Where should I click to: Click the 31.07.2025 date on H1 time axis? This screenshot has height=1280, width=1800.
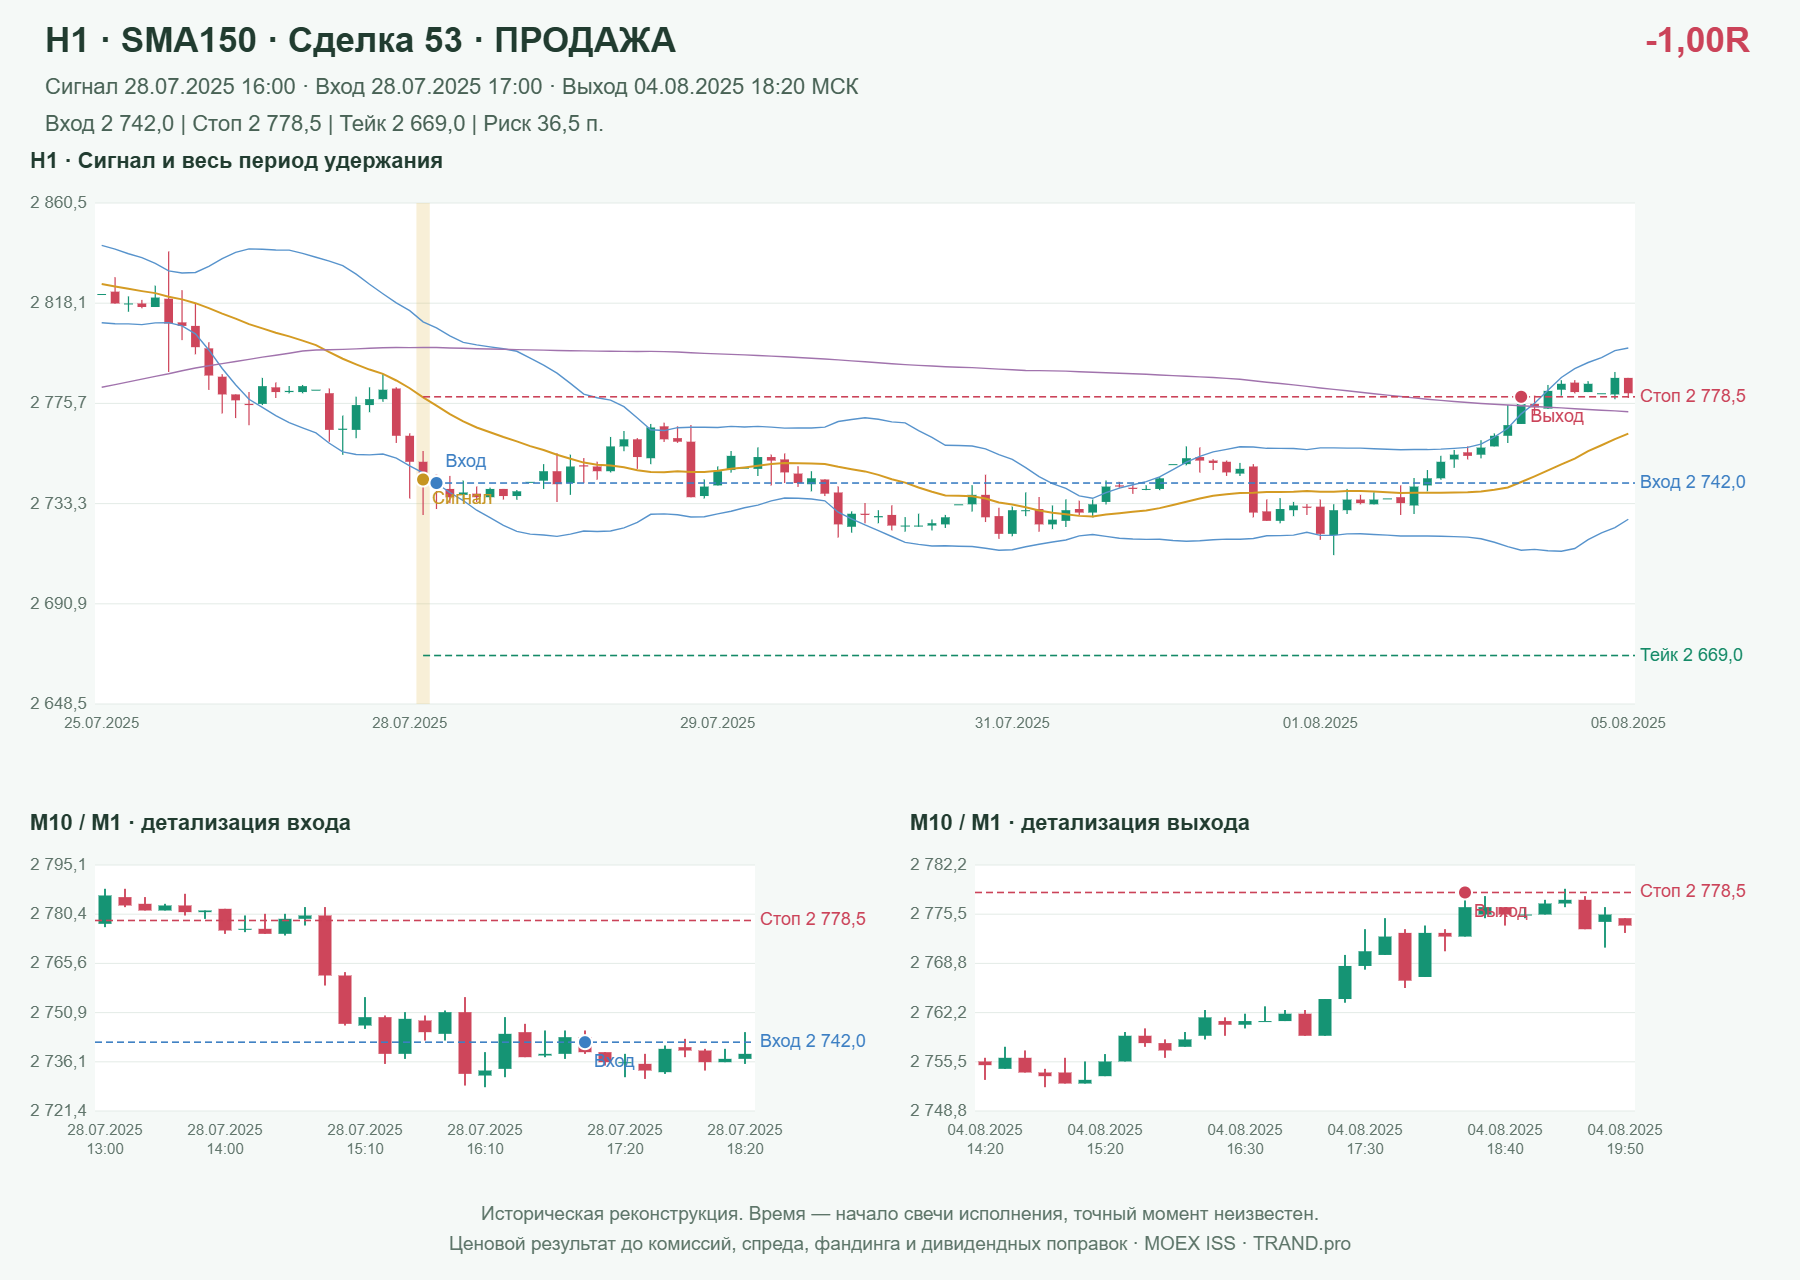coord(1012,723)
